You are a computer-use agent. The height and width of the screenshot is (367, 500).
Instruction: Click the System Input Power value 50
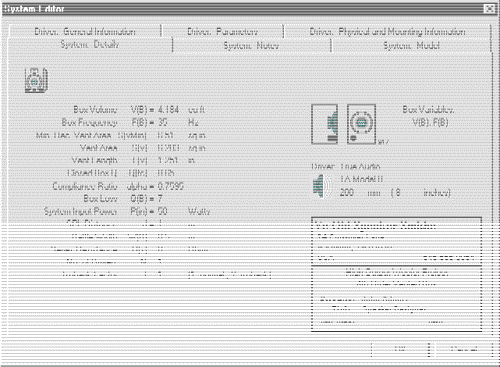pos(163,211)
